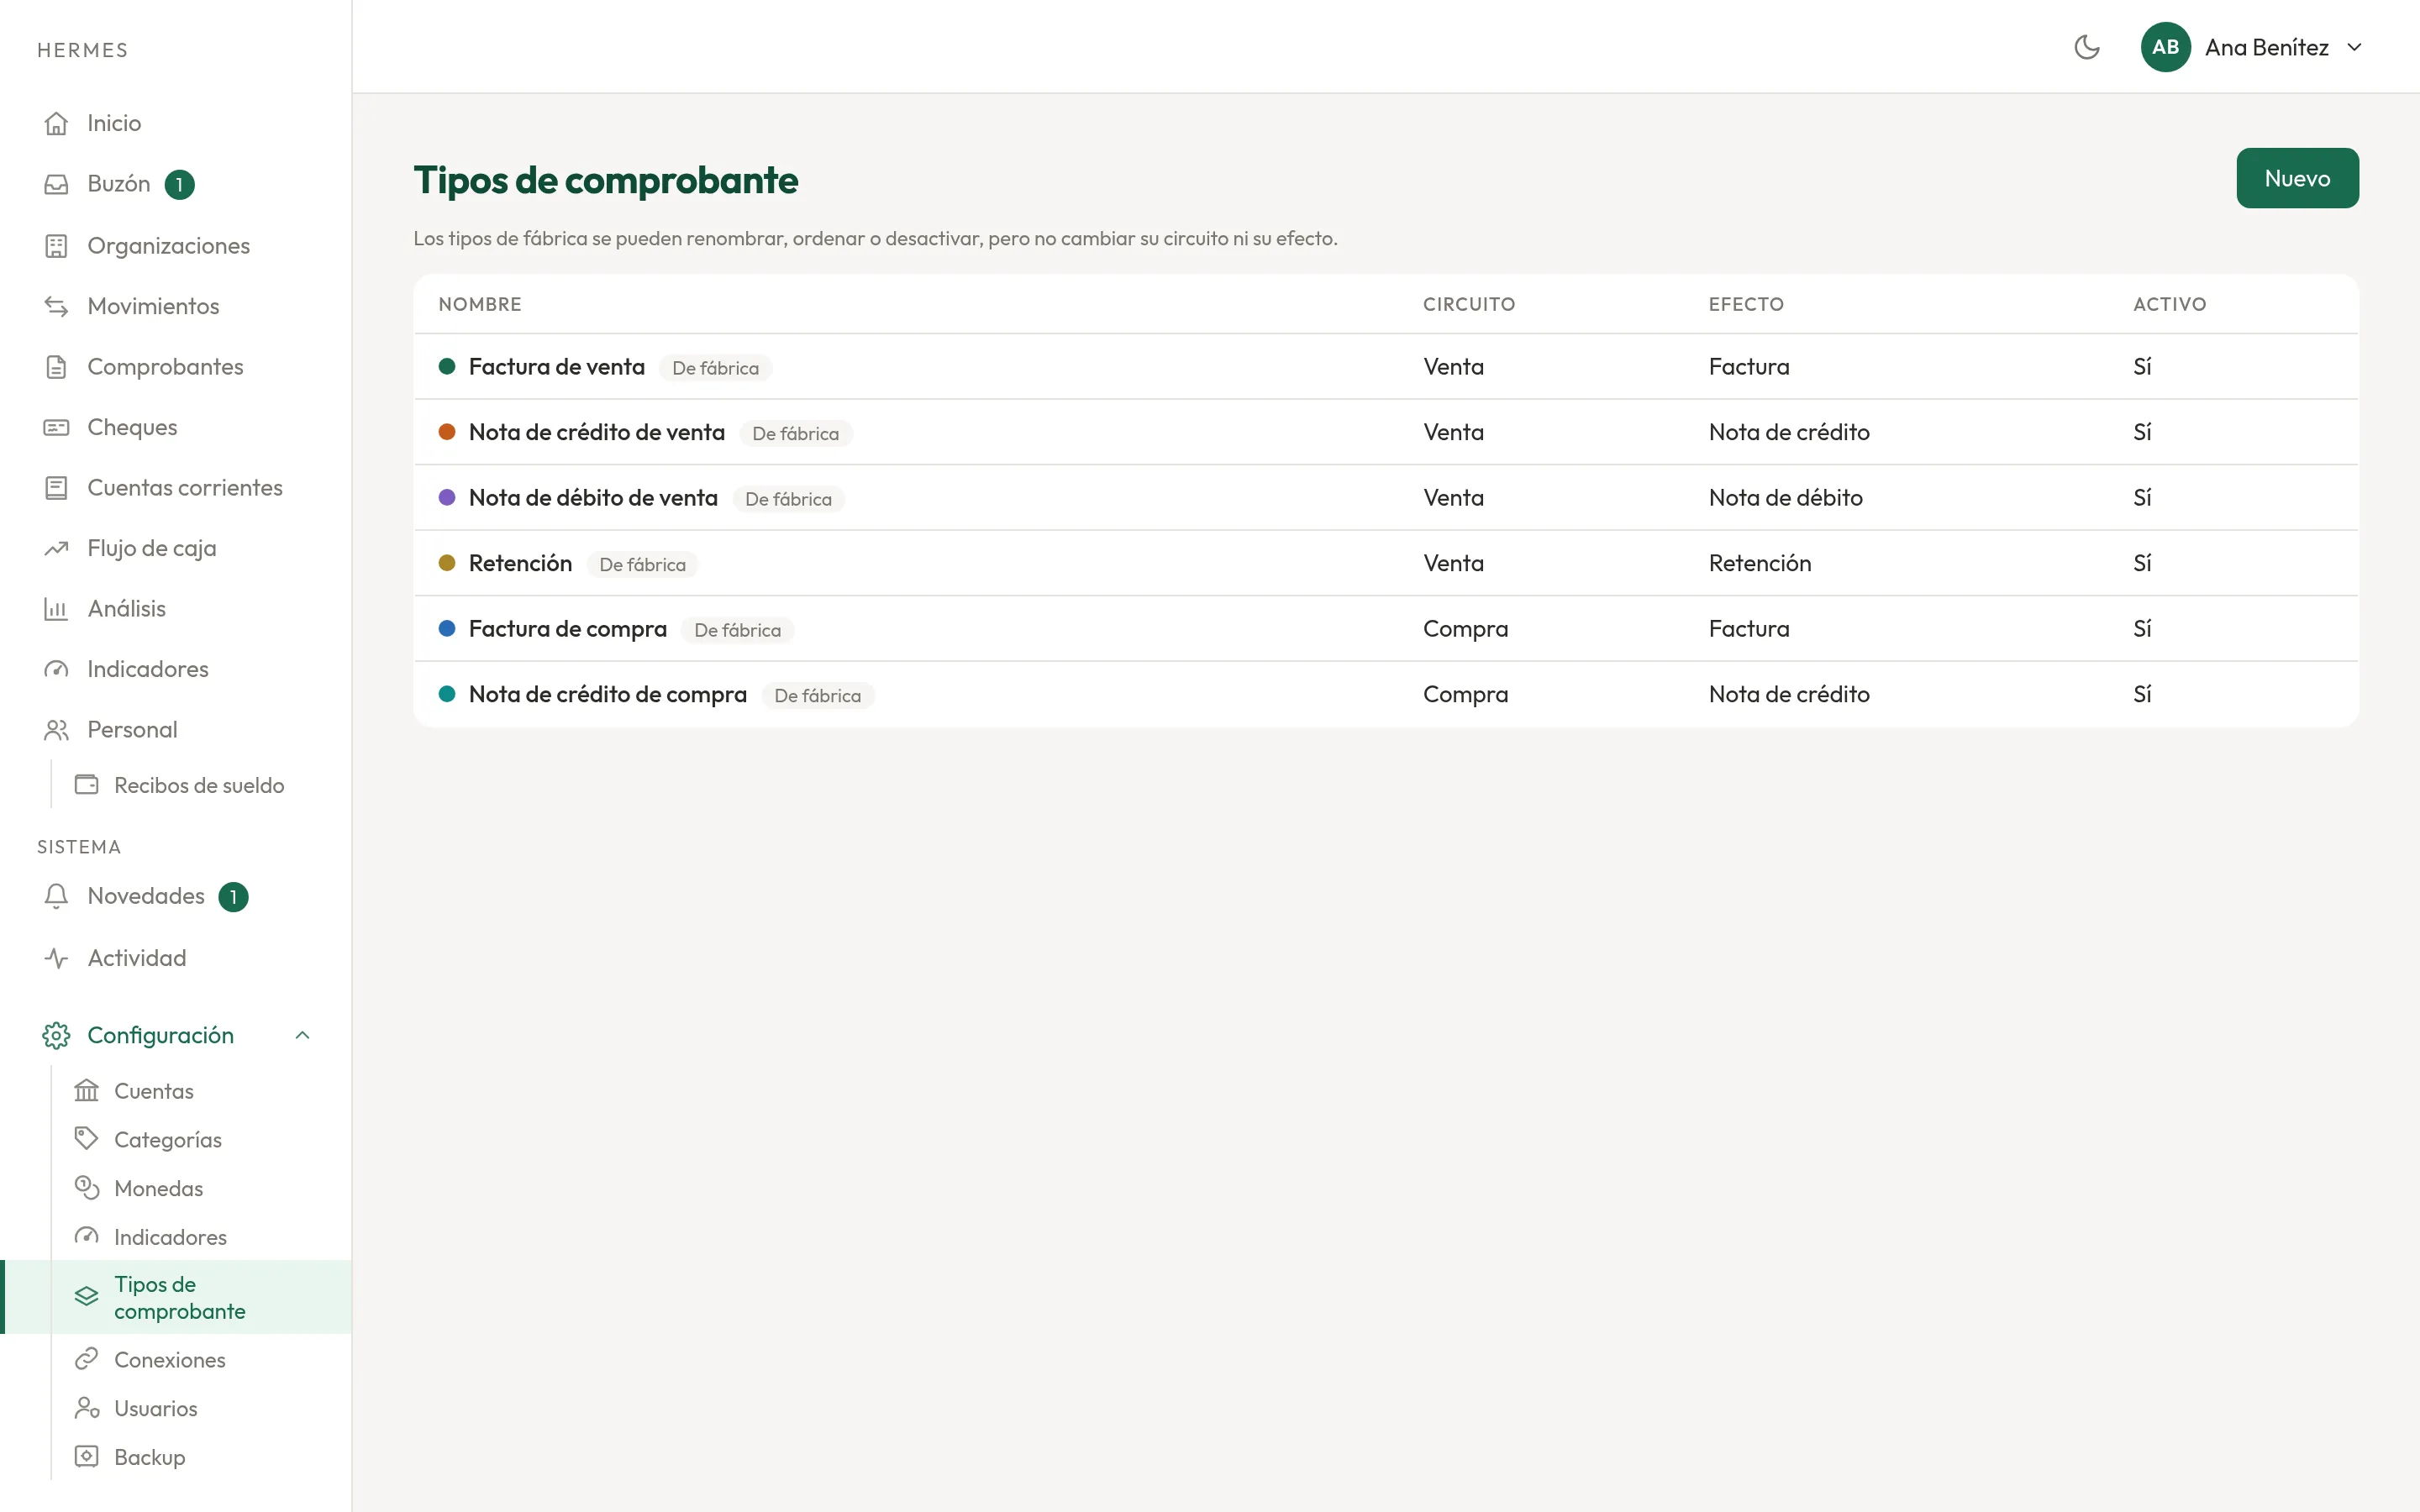Click the Backup disk icon
The image size is (2420, 1512).
[87, 1457]
